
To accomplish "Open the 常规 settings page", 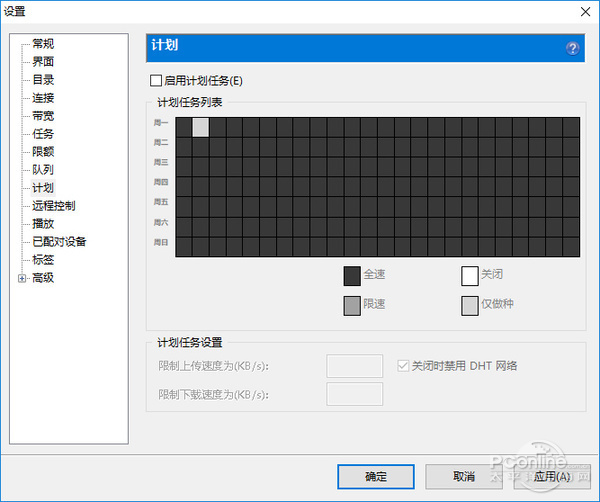I will (x=43, y=44).
